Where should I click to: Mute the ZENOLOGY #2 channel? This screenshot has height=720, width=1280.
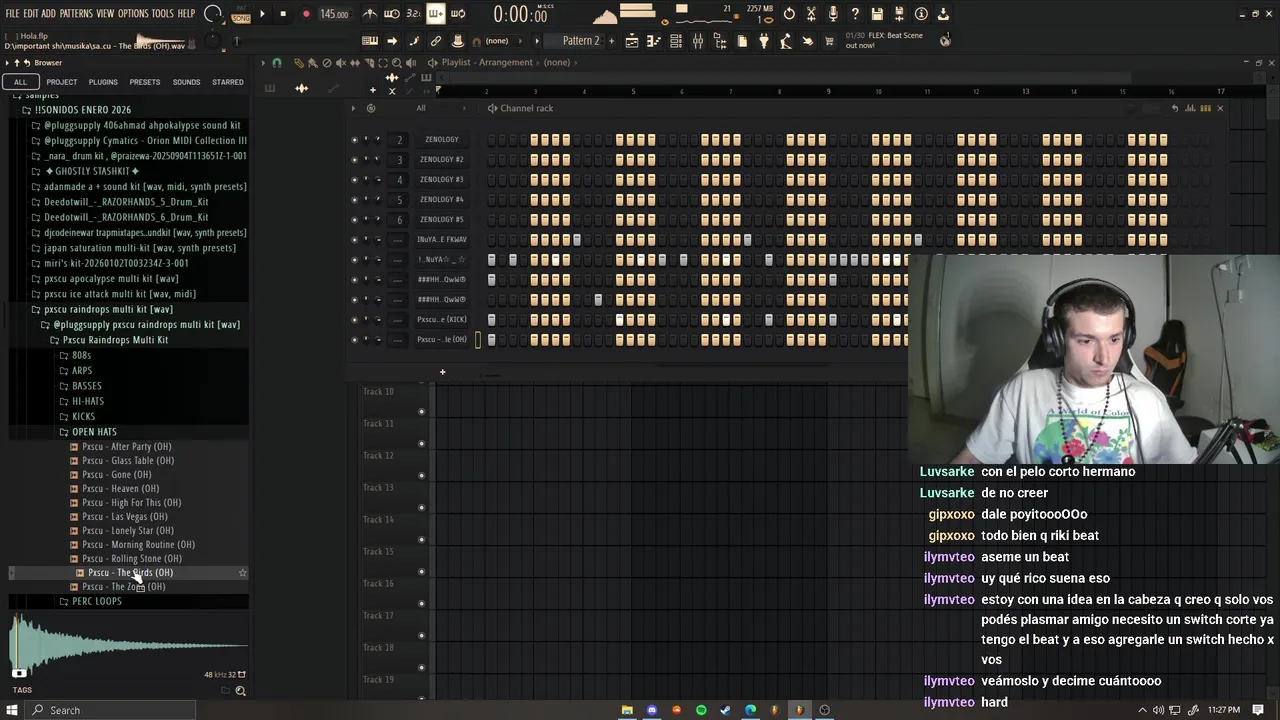click(354, 160)
